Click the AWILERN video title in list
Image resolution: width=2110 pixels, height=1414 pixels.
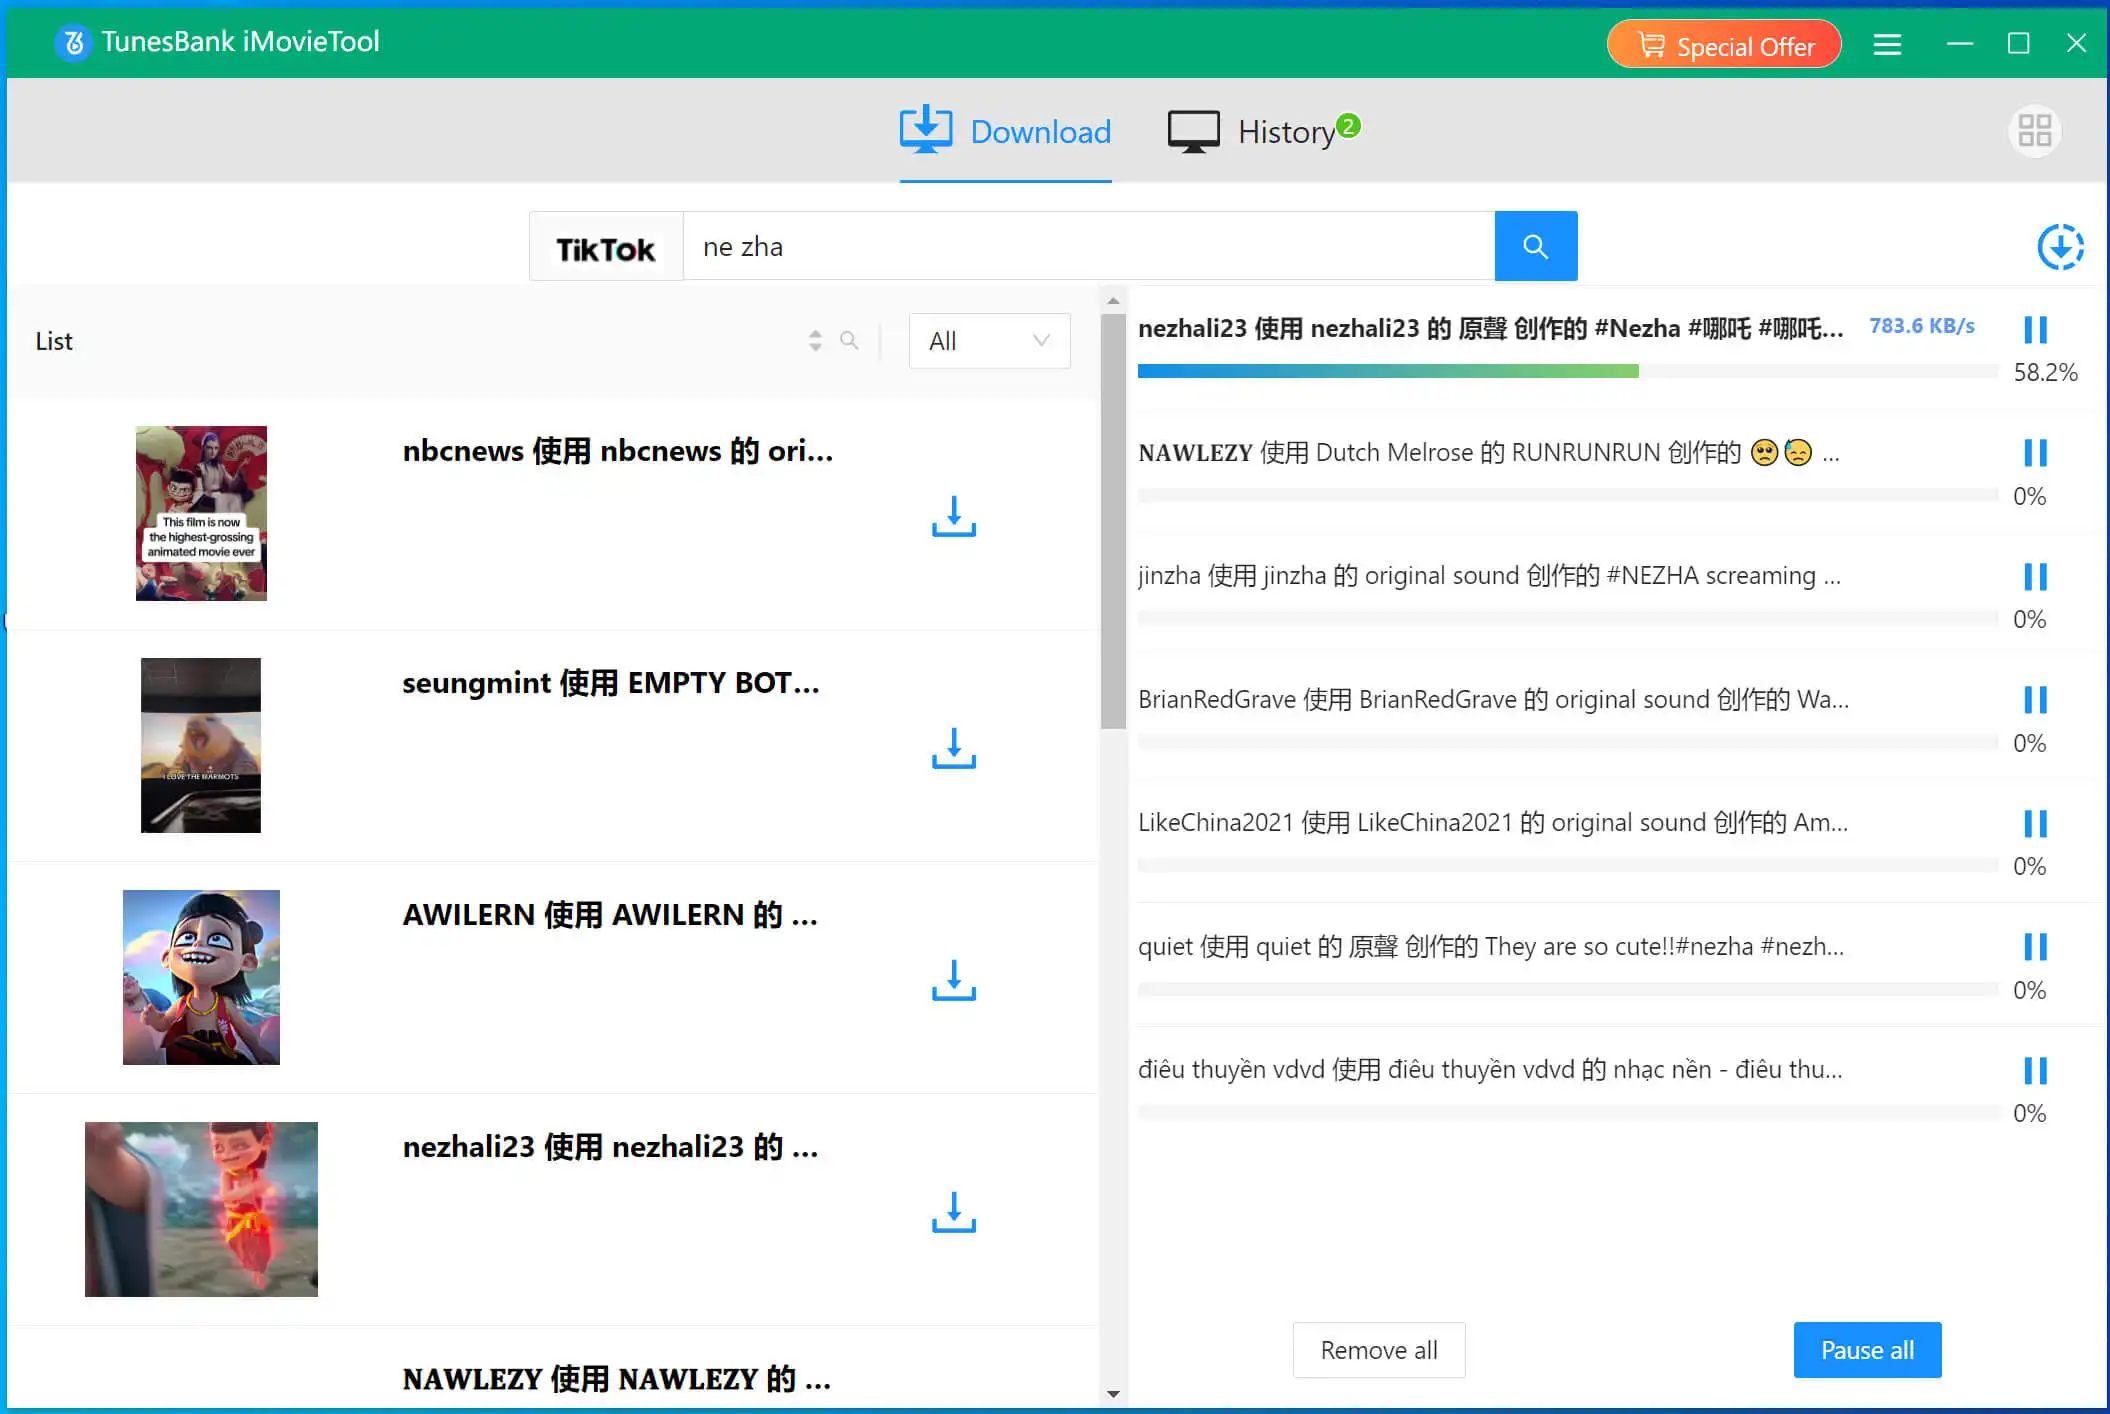coord(610,915)
